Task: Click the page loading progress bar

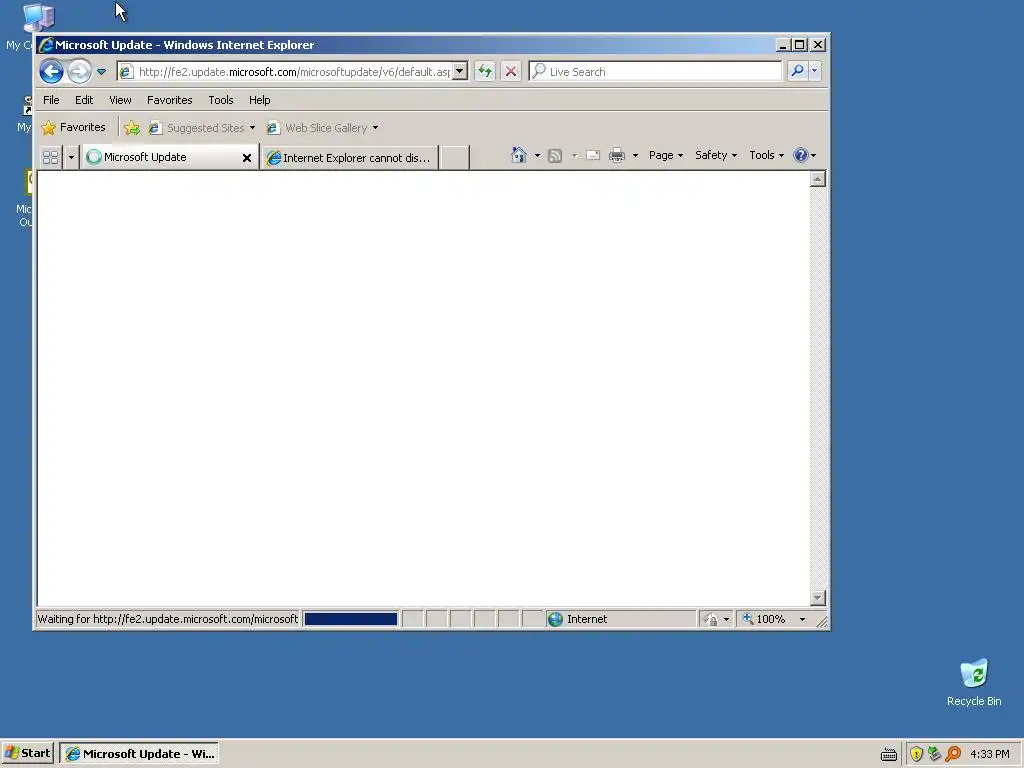Action: coord(351,618)
